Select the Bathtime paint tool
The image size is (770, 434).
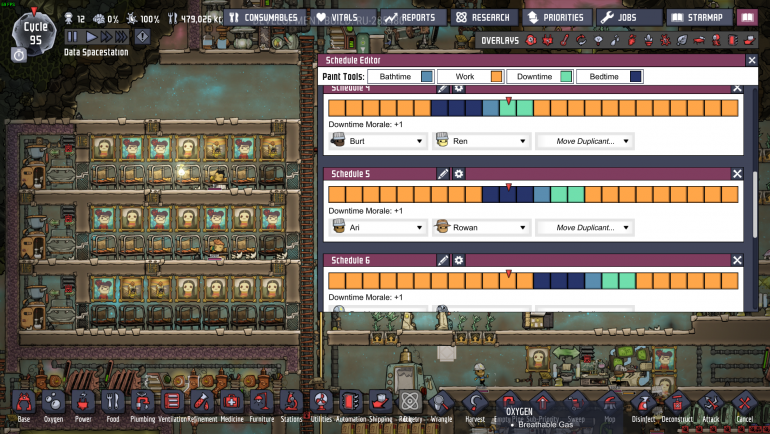tap(400, 77)
